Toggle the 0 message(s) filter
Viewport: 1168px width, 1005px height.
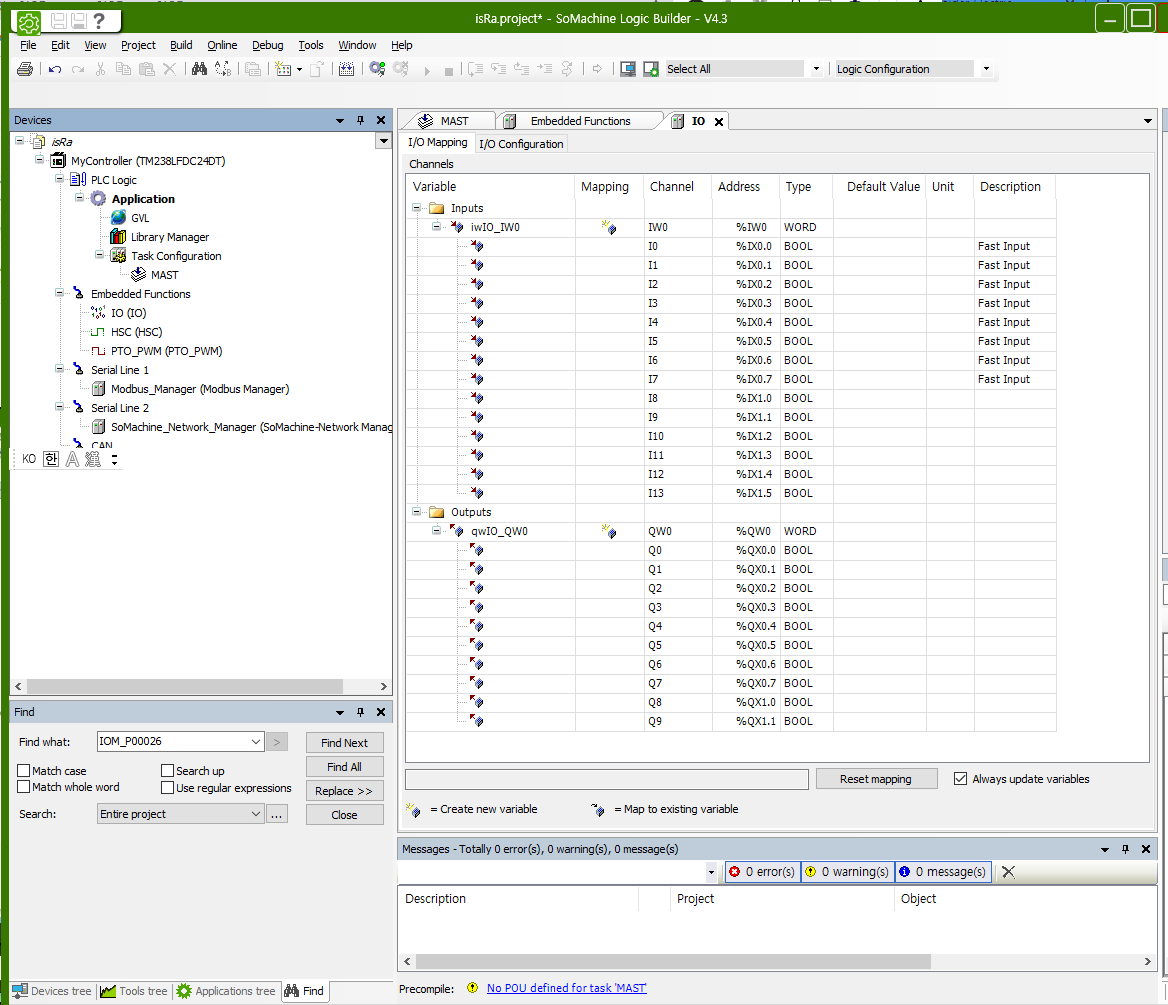point(942,872)
